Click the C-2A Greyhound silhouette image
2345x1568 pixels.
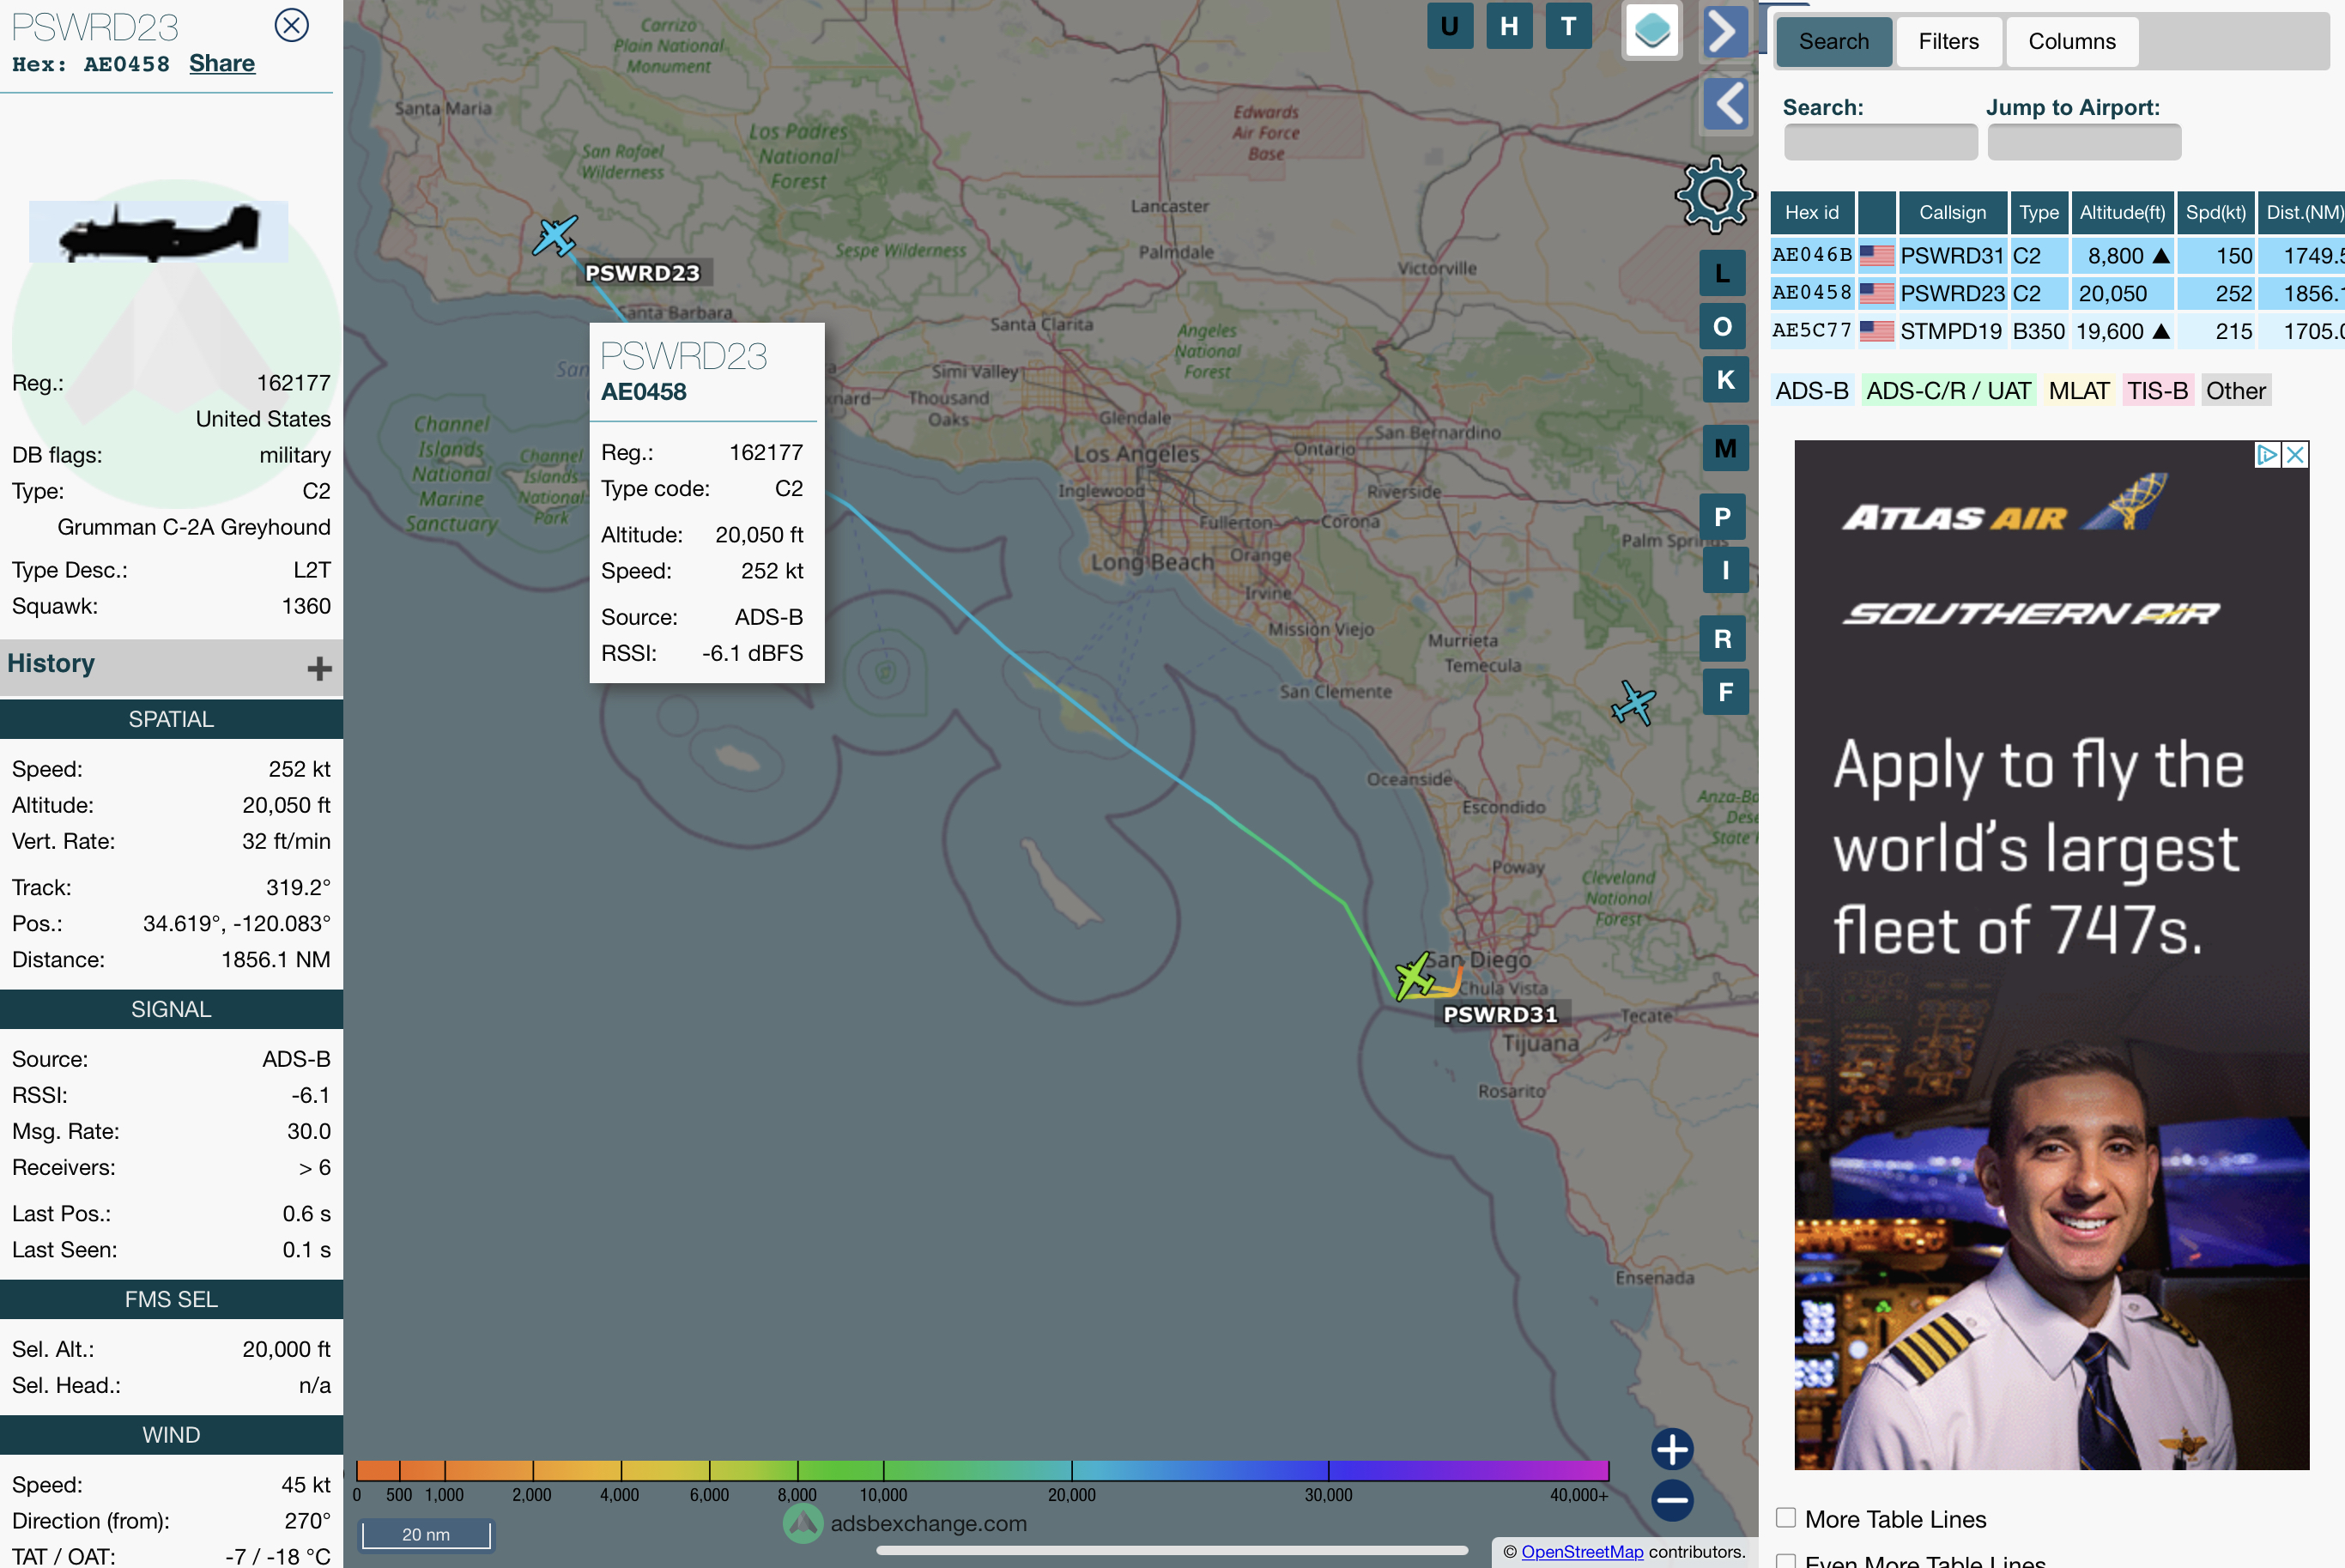pos(158,232)
